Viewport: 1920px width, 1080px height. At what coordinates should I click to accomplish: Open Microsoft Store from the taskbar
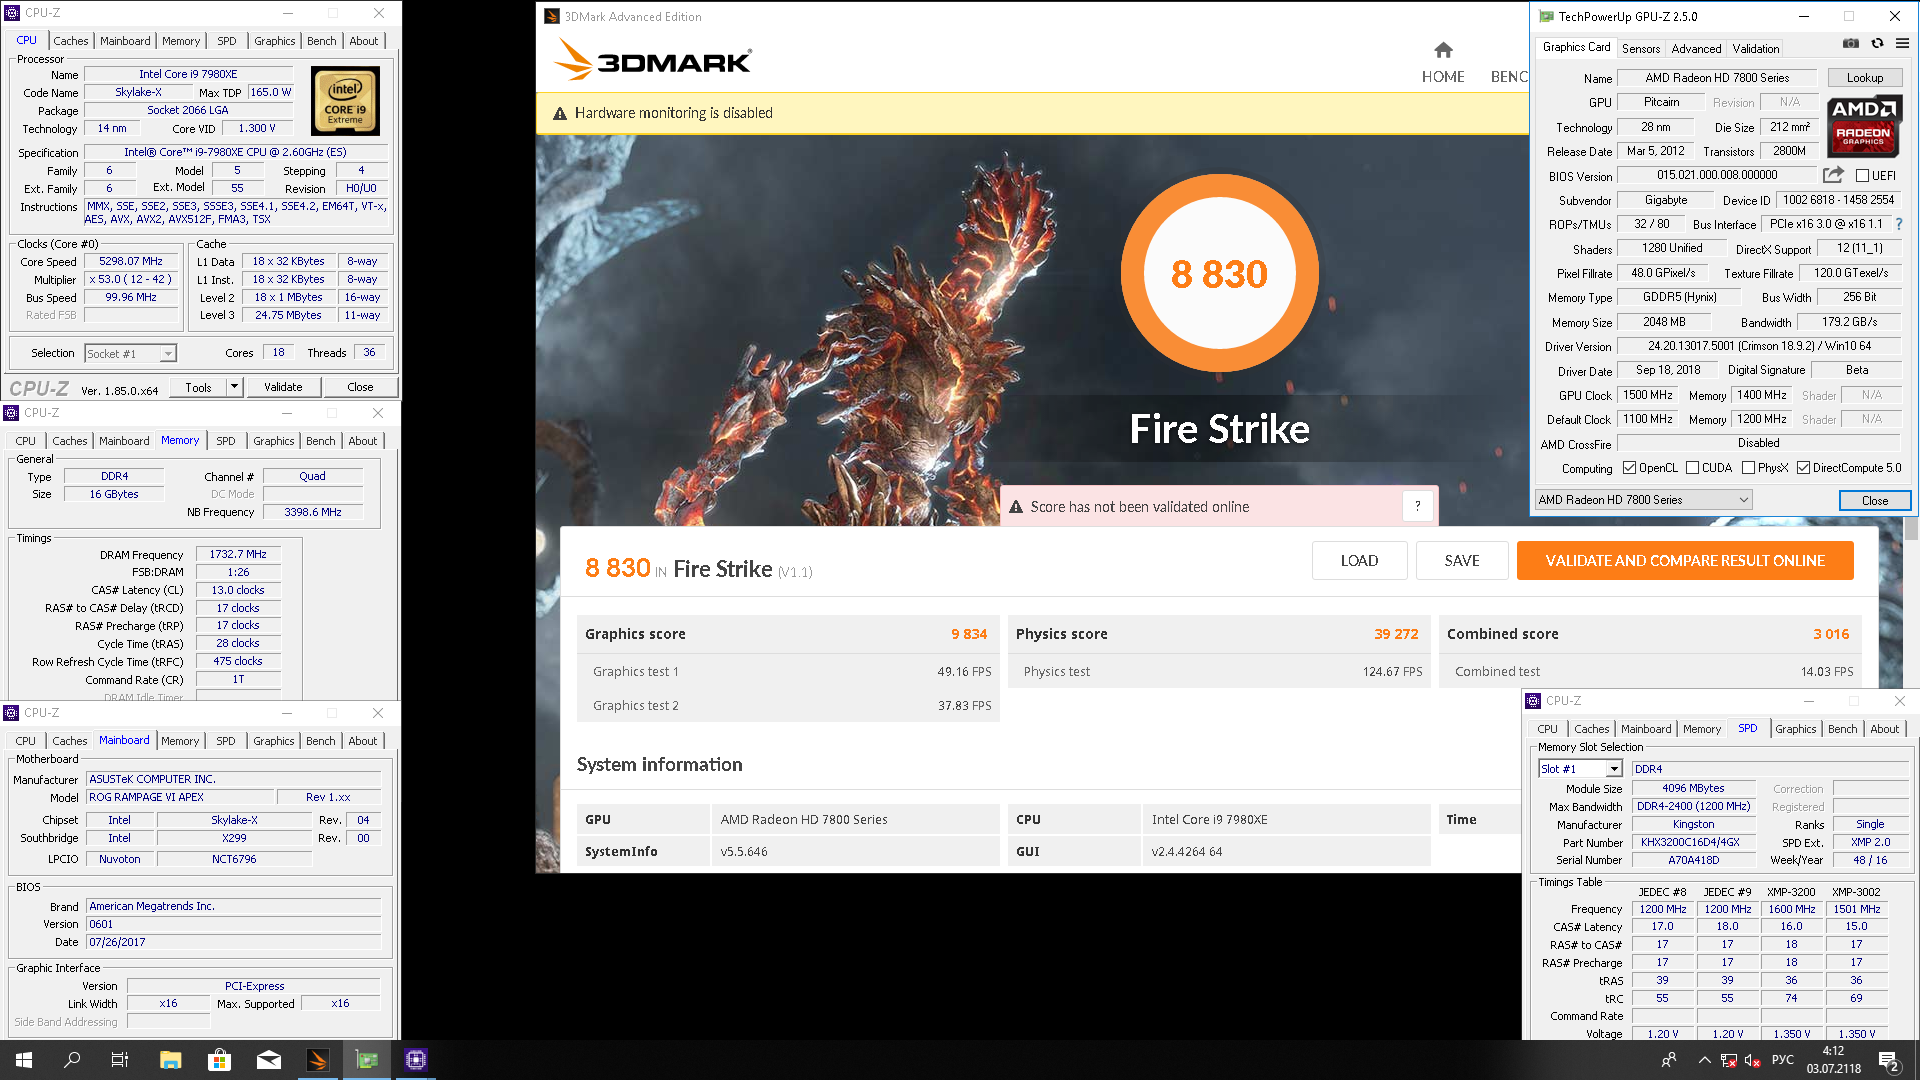click(219, 1060)
